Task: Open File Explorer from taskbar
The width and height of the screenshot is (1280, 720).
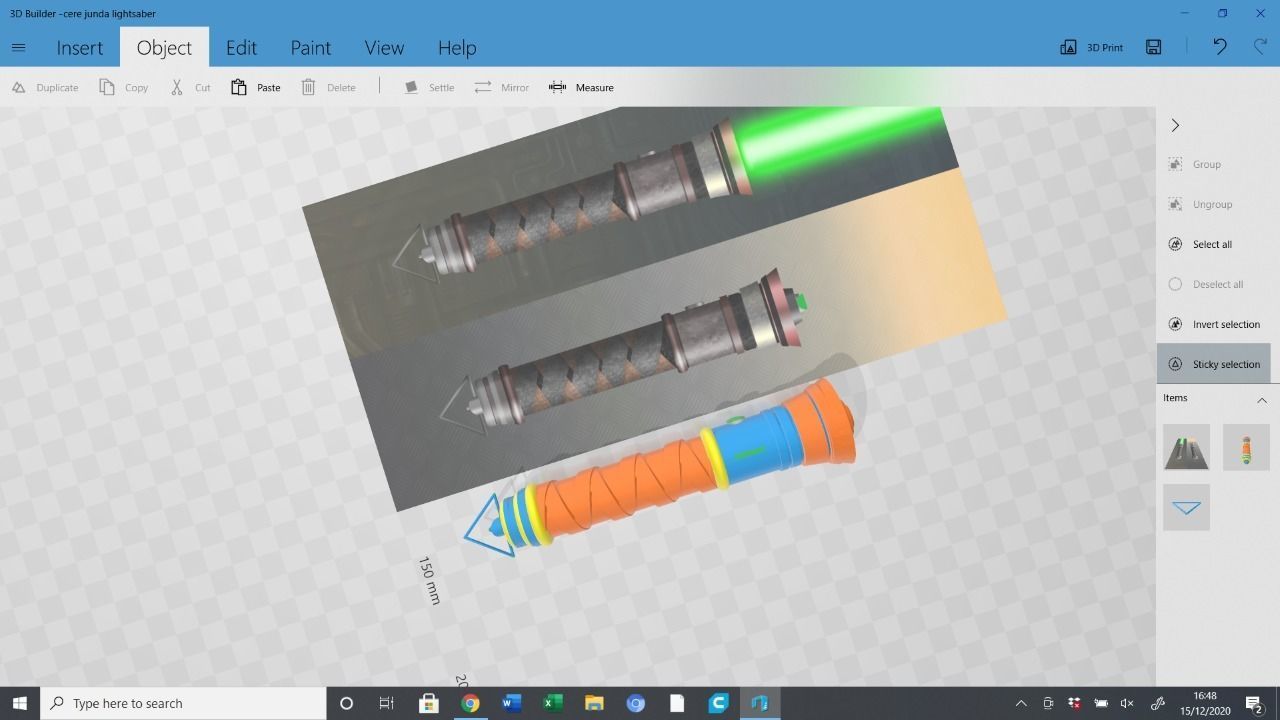Action: coord(594,703)
